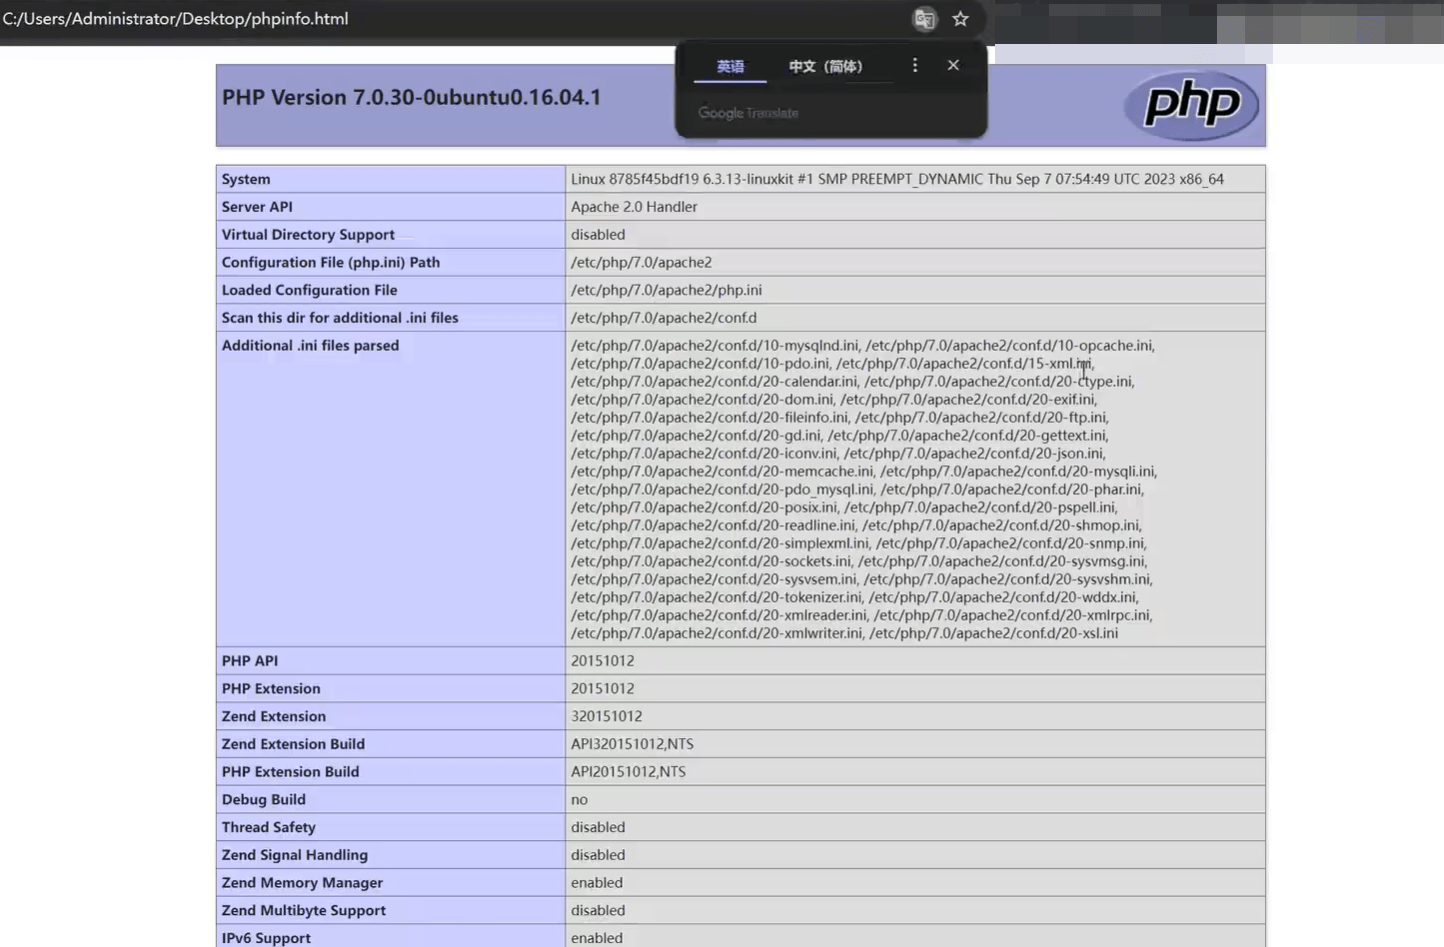Click the Zend Extension Build label
1444x947 pixels.
[293, 744]
